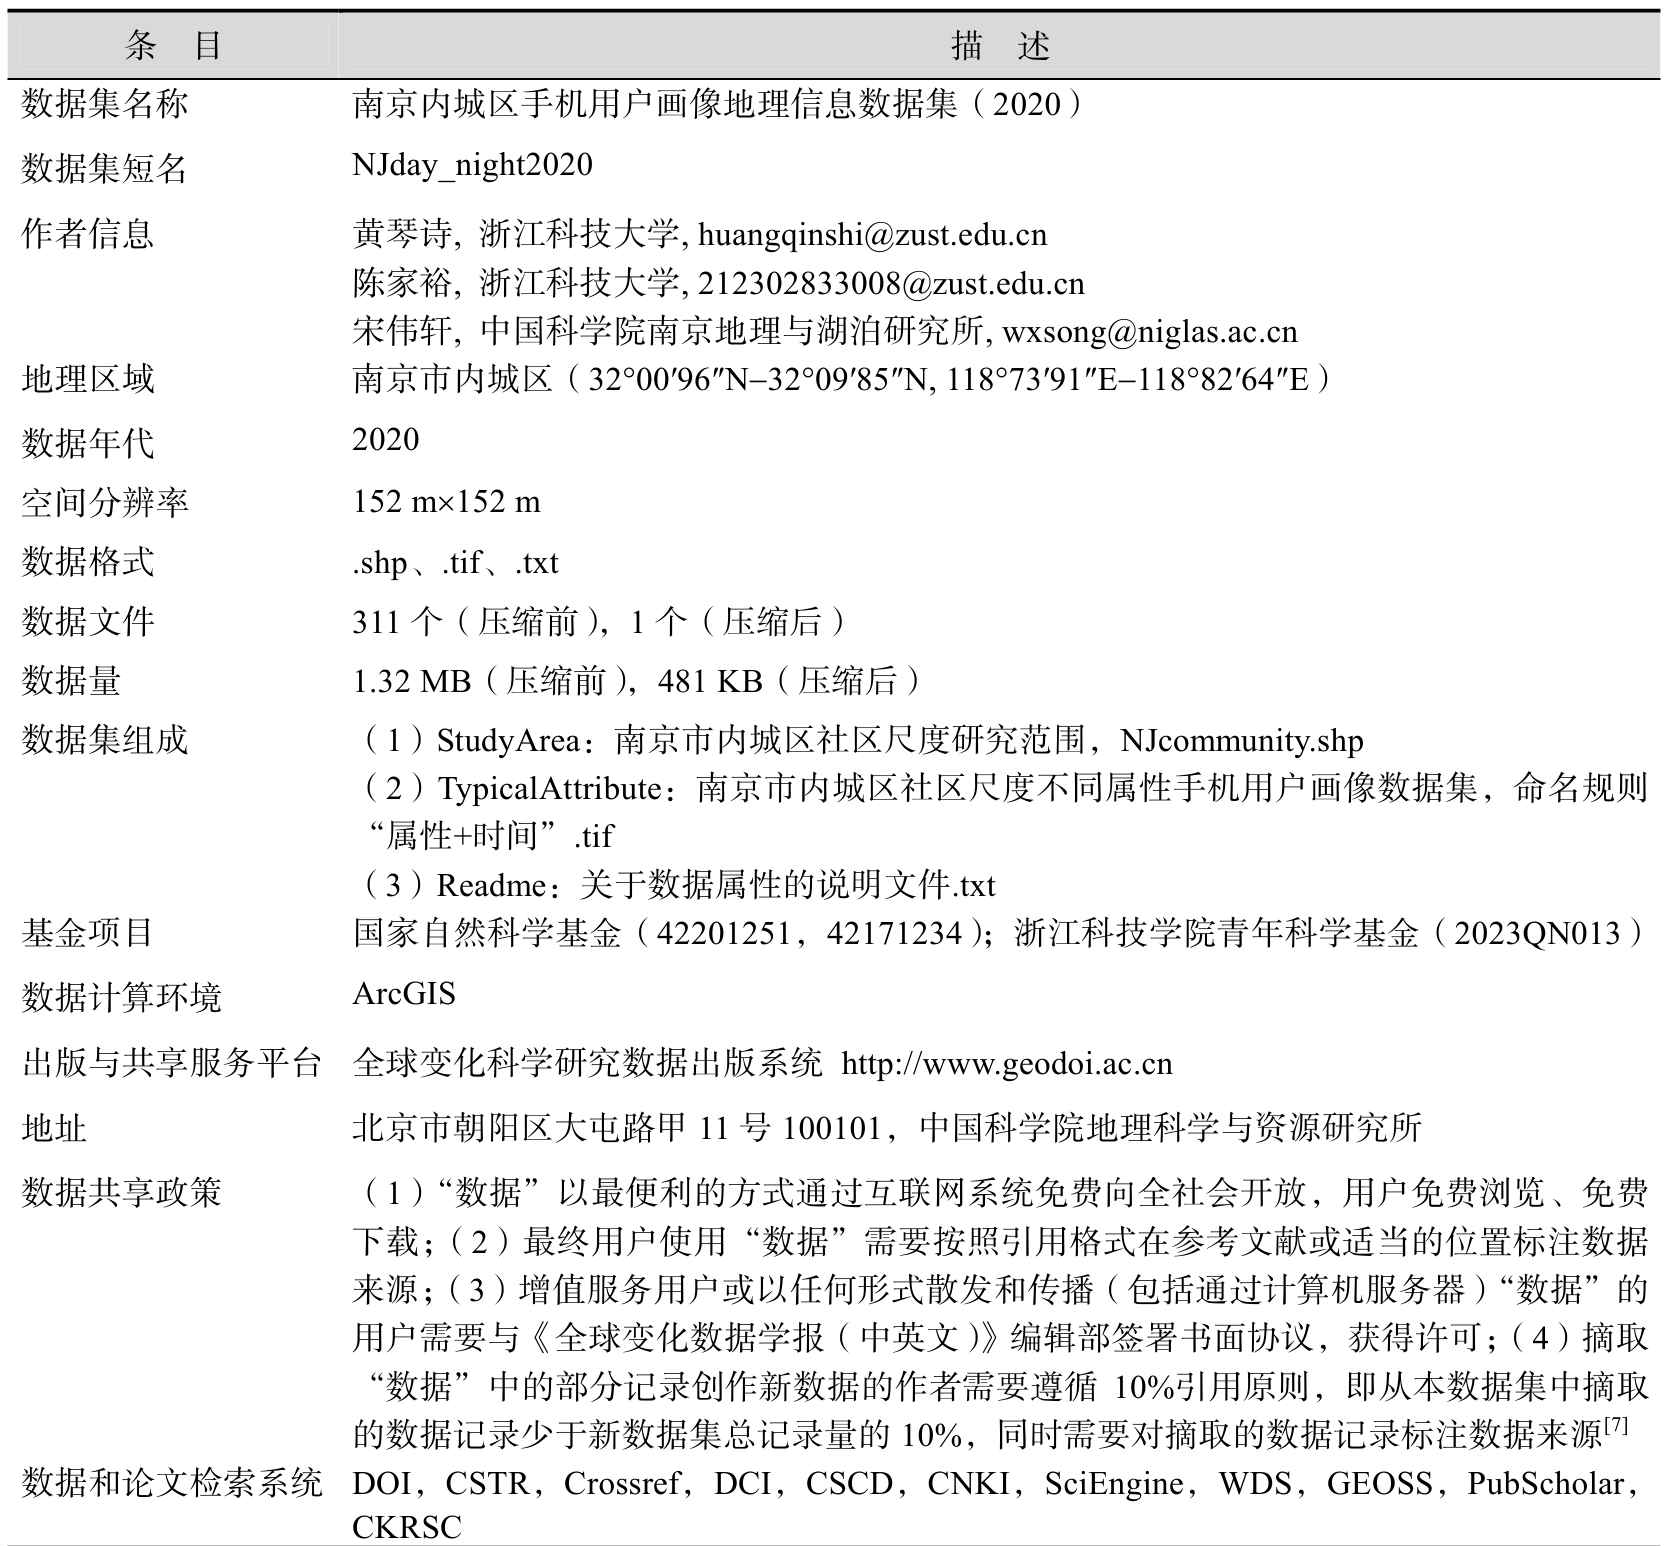This screenshot has height=1546, width=1671.
Task: Click the '数据年代' row label
Action: [x=88, y=442]
